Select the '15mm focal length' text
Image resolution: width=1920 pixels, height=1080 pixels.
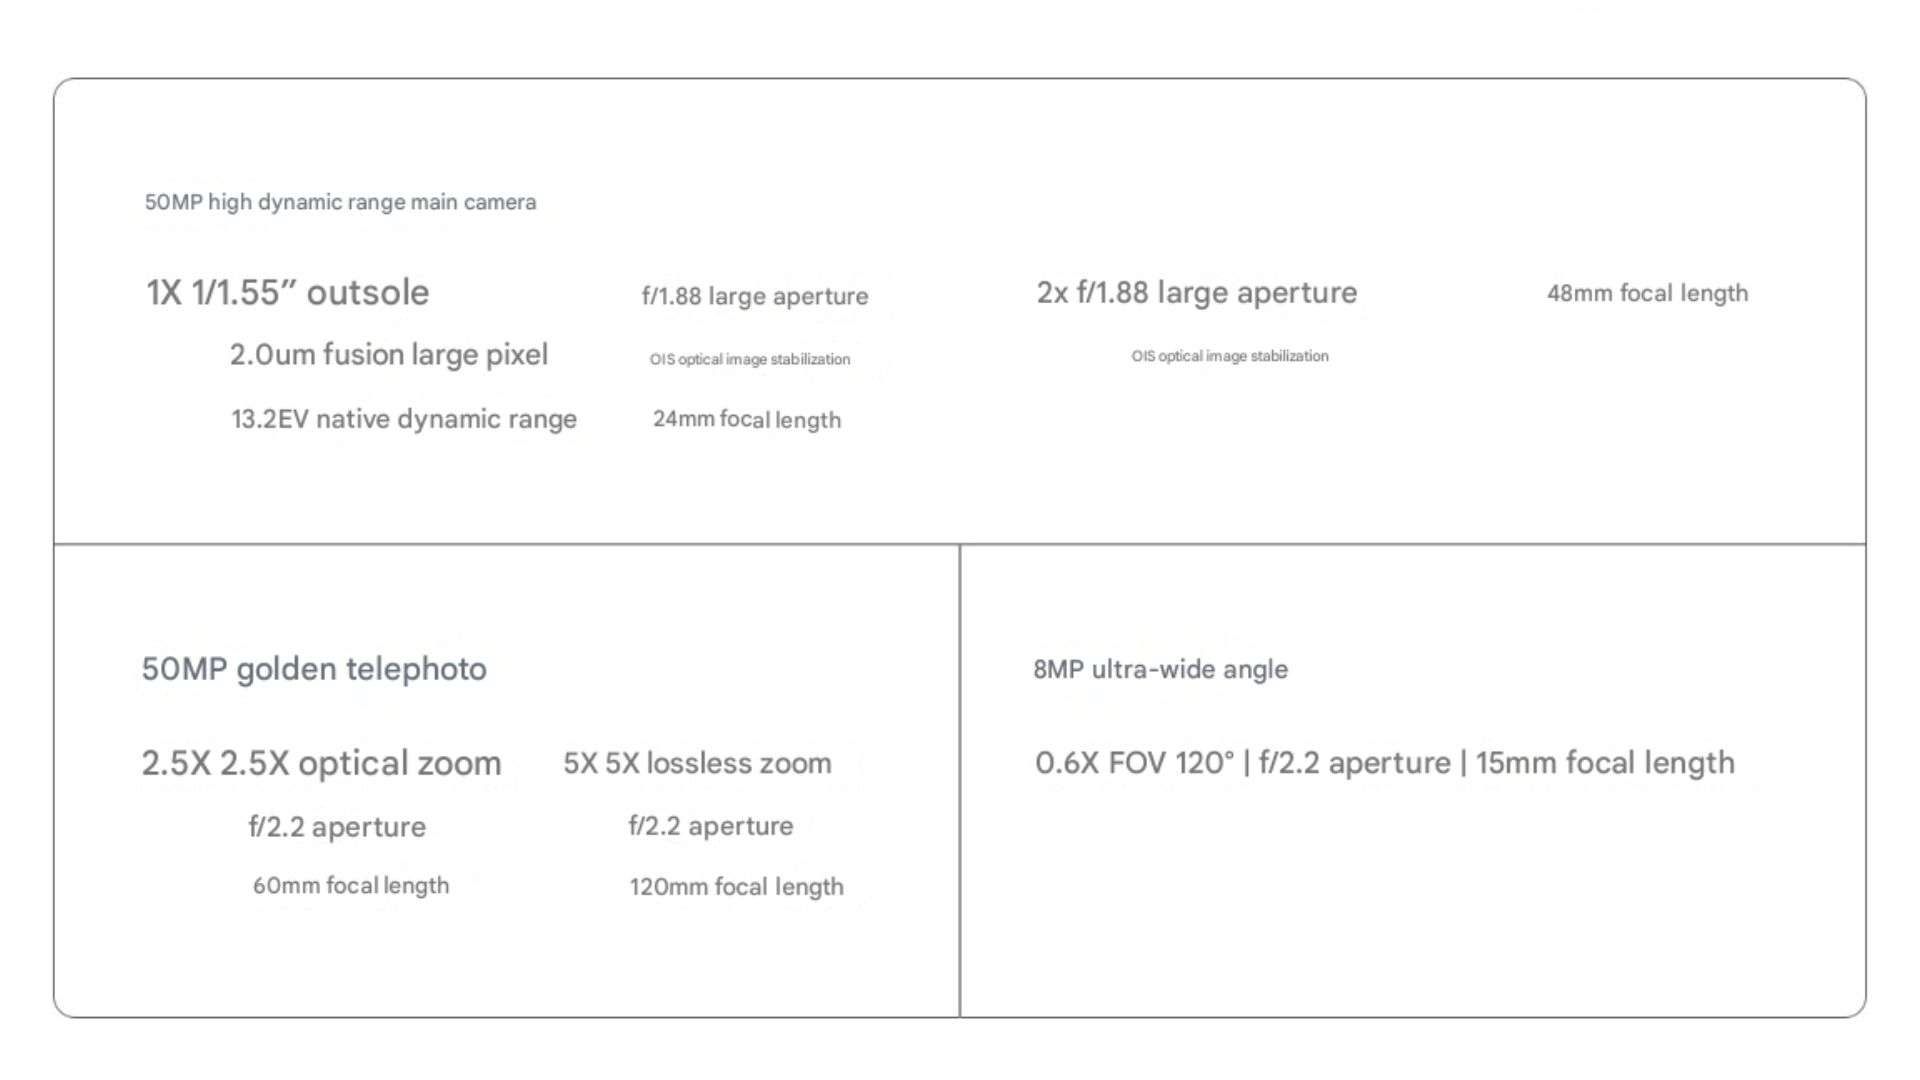(x=1605, y=763)
